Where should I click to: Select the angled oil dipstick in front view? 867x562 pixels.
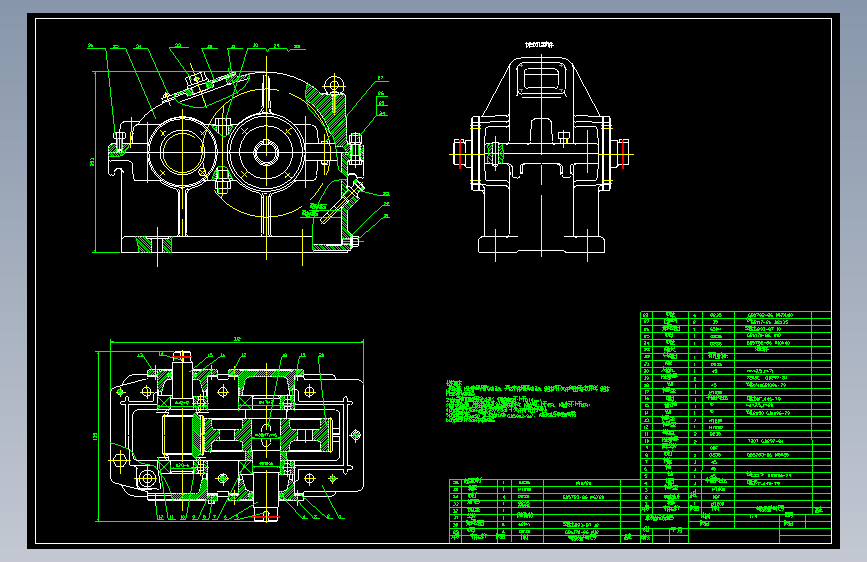pos(342,201)
